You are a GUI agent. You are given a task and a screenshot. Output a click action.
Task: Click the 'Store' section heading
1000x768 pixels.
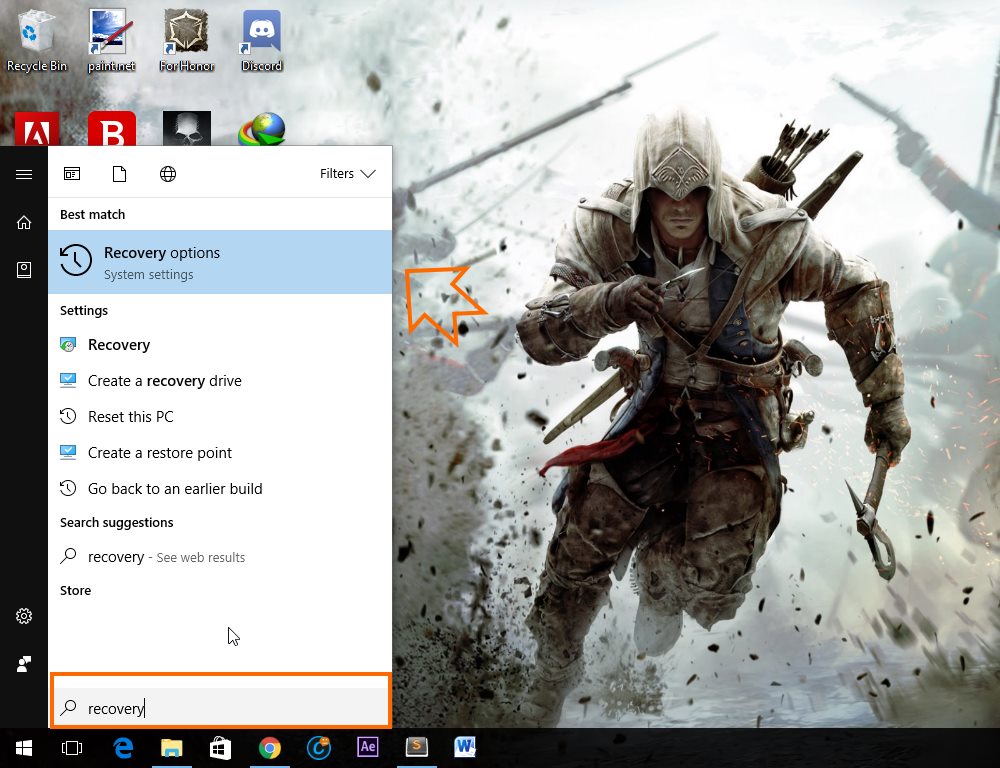(x=75, y=591)
